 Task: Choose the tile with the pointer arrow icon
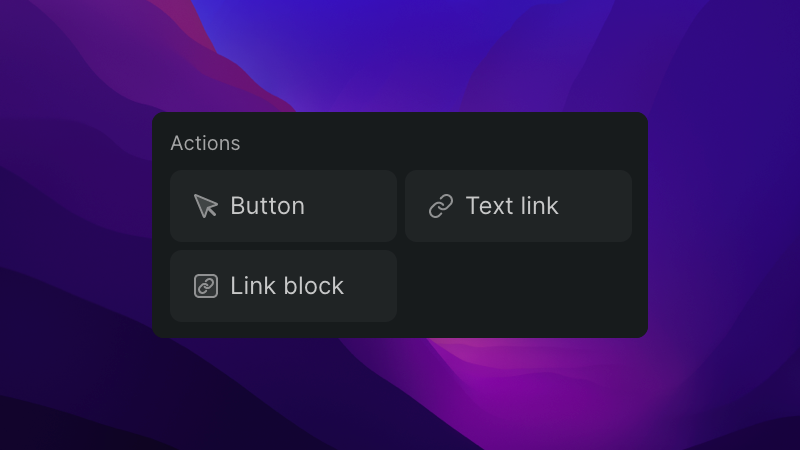pos(283,206)
